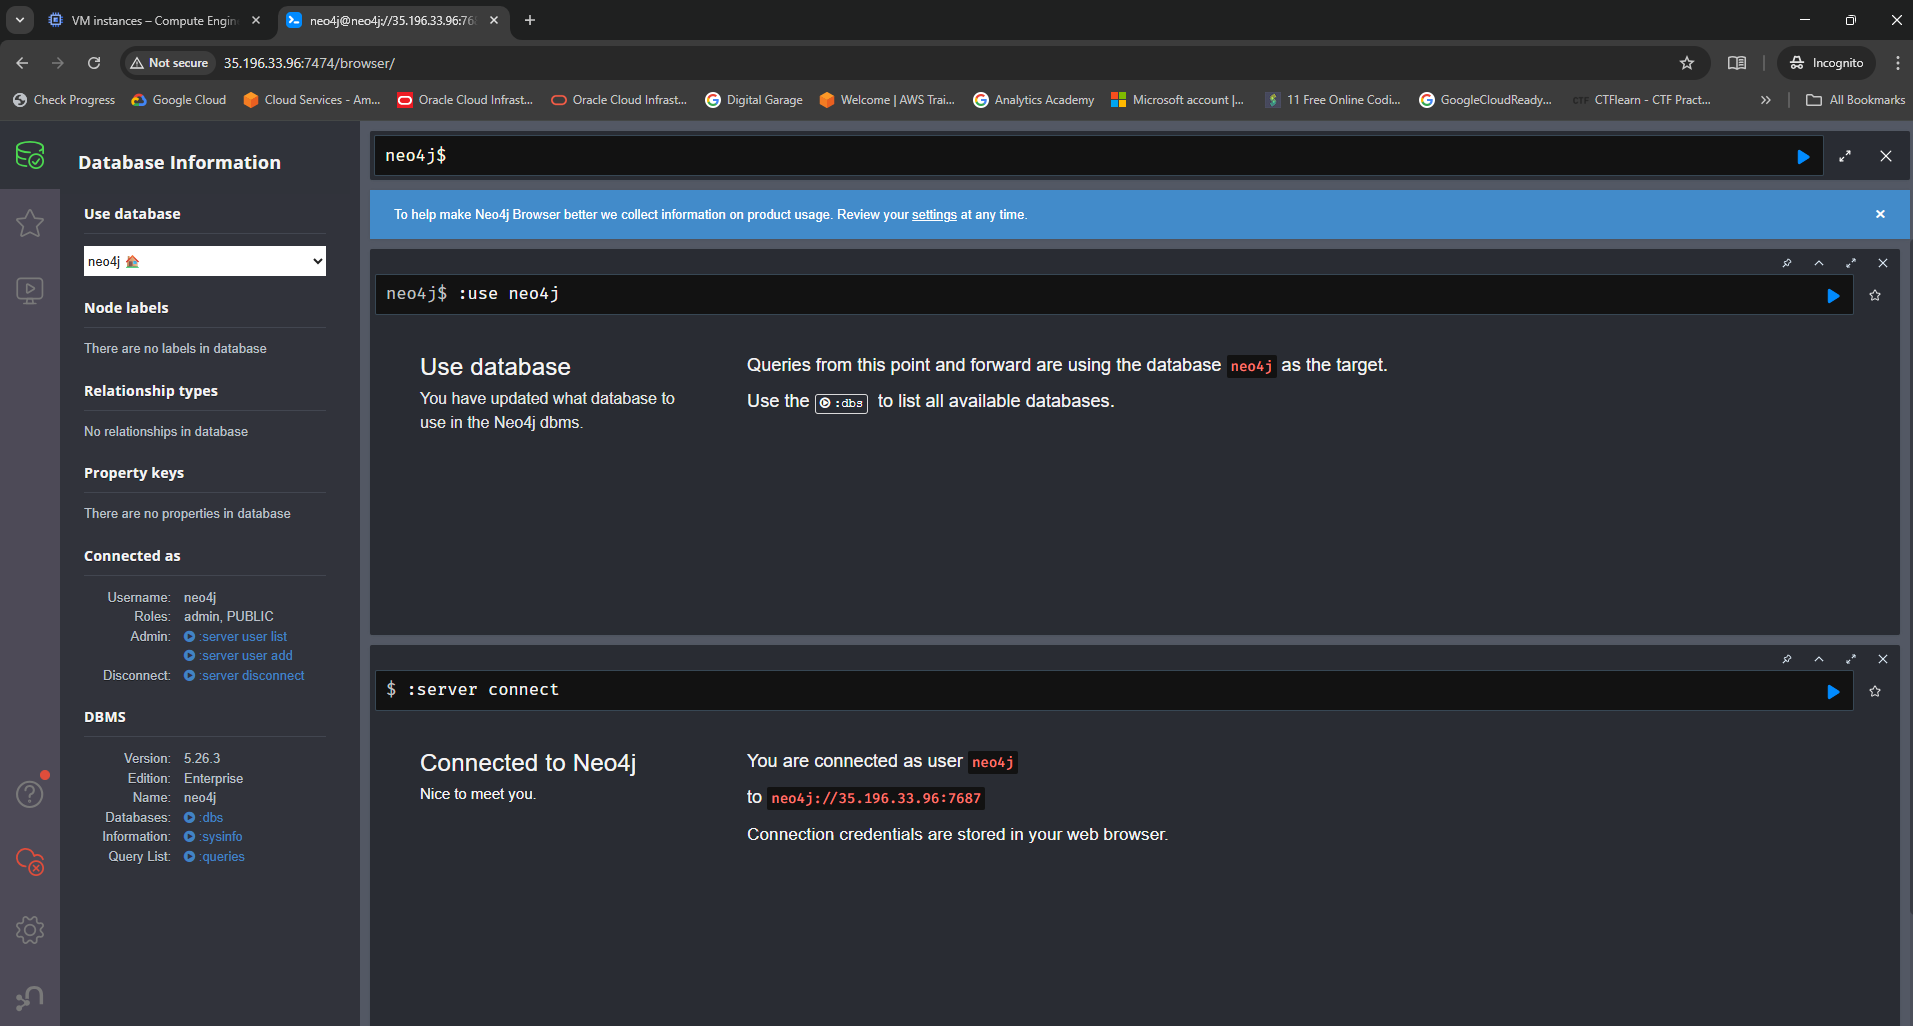The width and height of the screenshot is (1913, 1026).
Task: Rerun the :server connect command
Action: click(x=1833, y=692)
